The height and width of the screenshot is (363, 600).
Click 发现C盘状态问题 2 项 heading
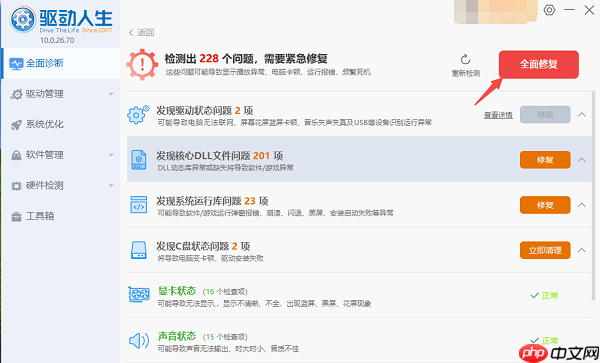tap(203, 246)
